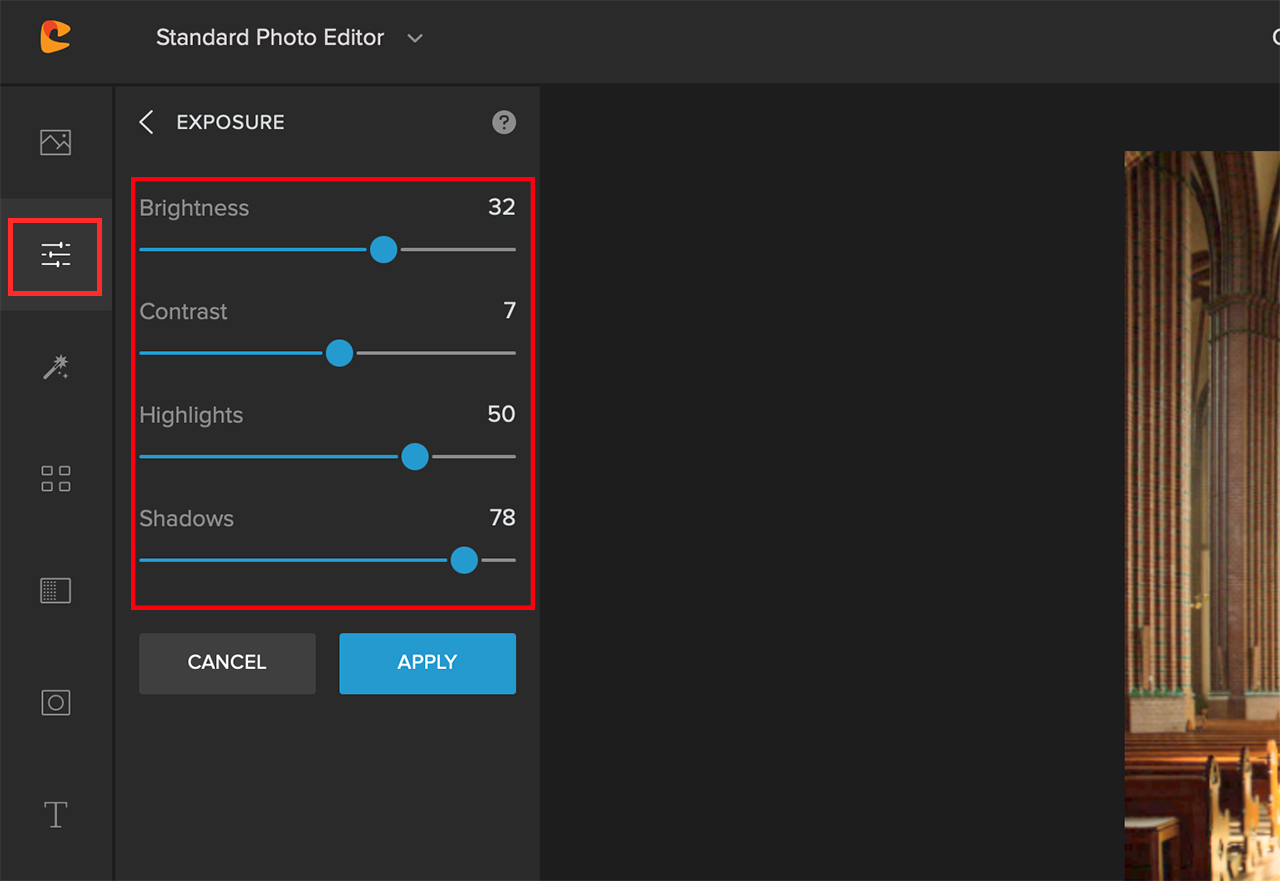1280x881 pixels.
Task: Select the Text tool
Action: coord(55,814)
